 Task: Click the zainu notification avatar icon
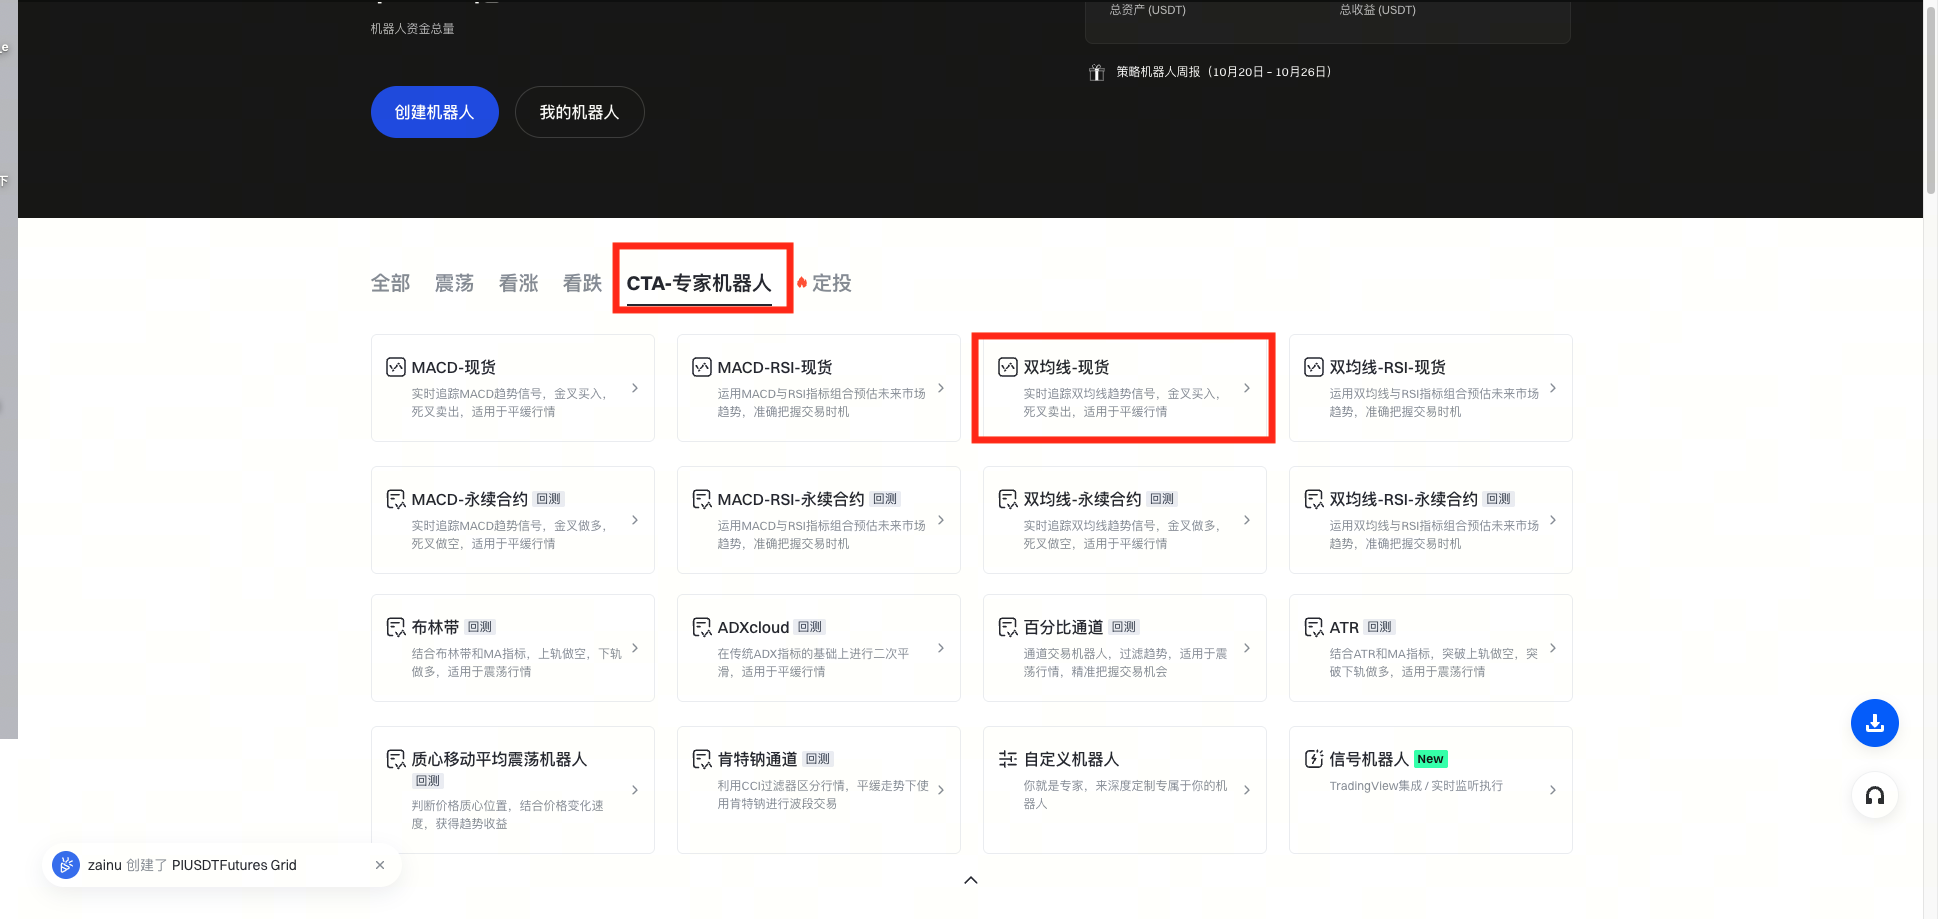(66, 865)
